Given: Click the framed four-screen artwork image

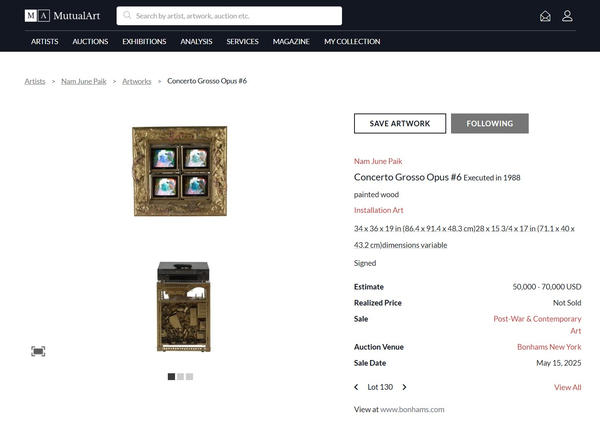Looking at the screenshot, I should (x=179, y=171).
